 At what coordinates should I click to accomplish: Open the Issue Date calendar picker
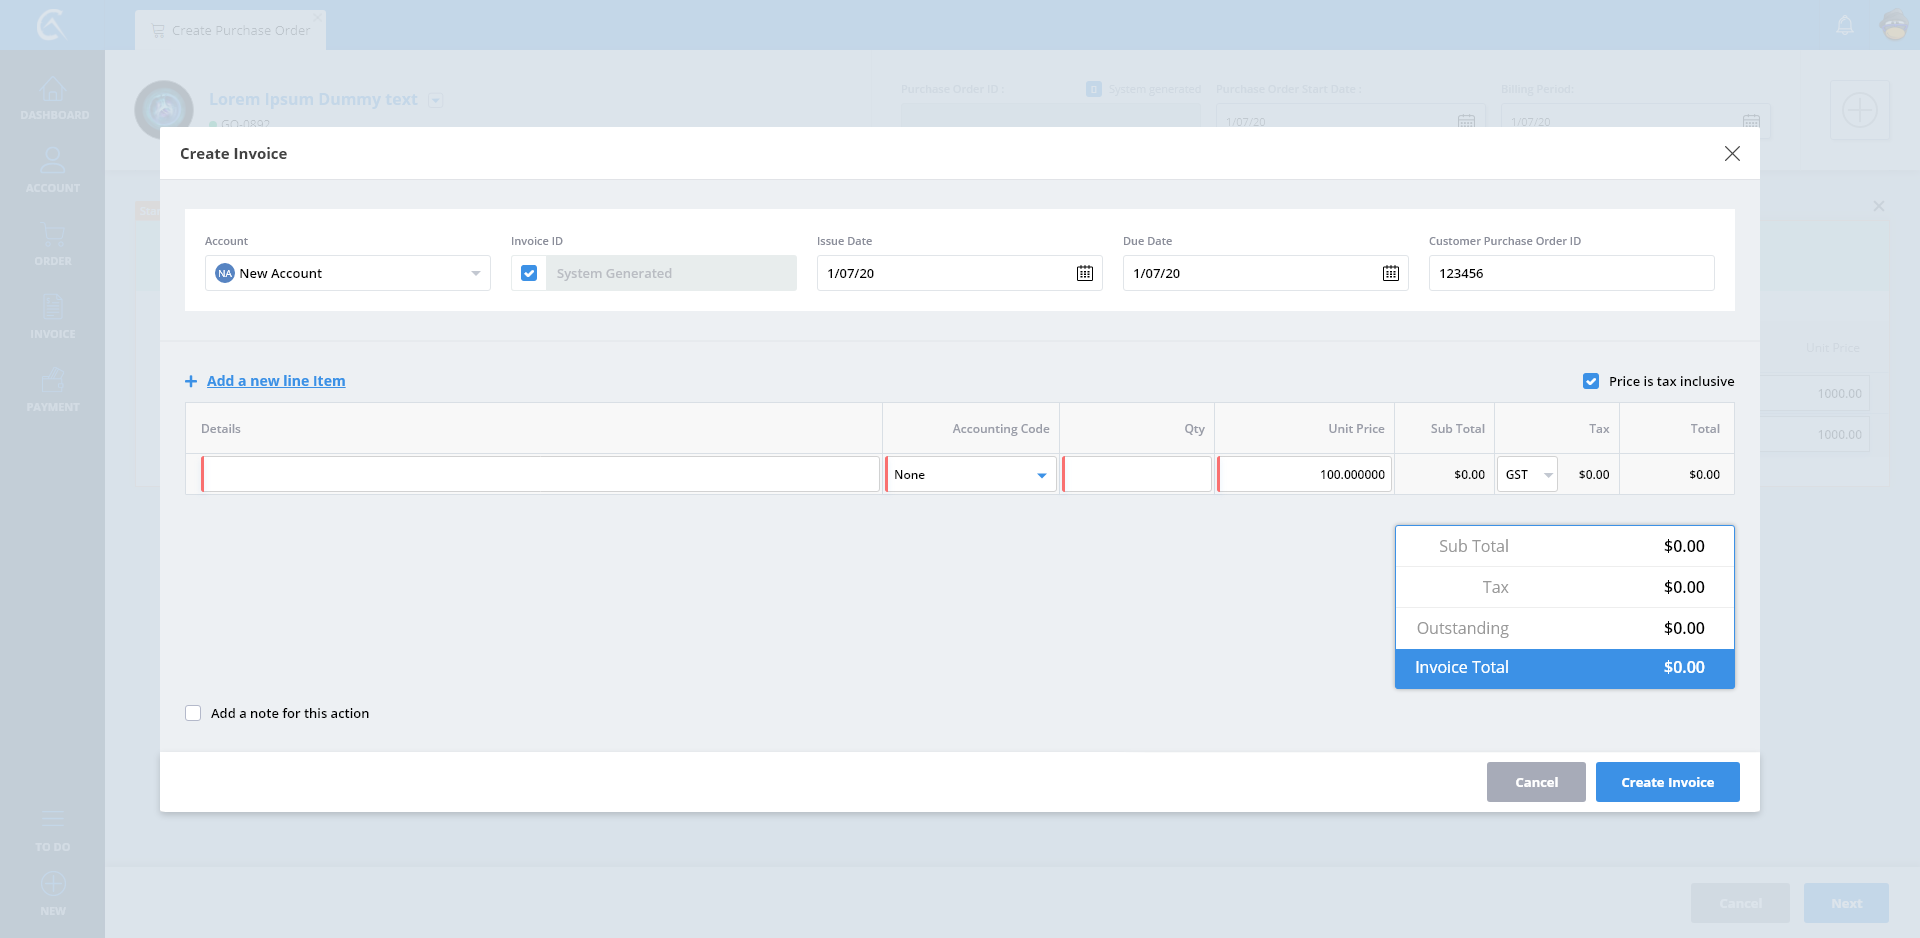click(1084, 273)
